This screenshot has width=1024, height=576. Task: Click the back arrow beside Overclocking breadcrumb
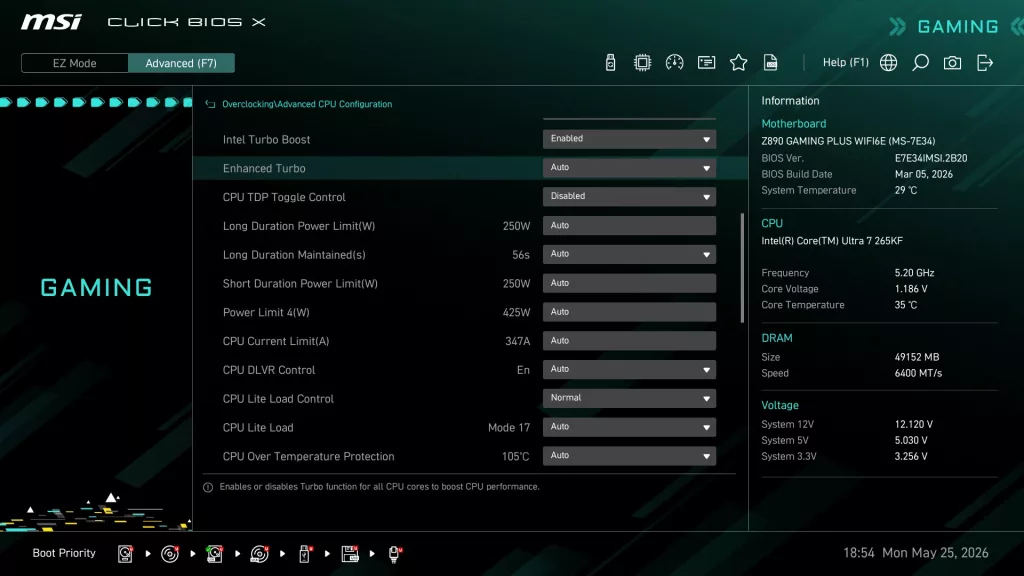pos(210,104)
